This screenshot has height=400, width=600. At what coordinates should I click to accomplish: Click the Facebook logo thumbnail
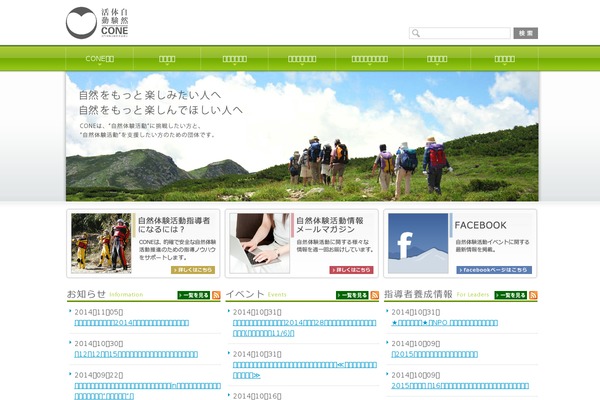pyautogui.click(x=418, y=243)
